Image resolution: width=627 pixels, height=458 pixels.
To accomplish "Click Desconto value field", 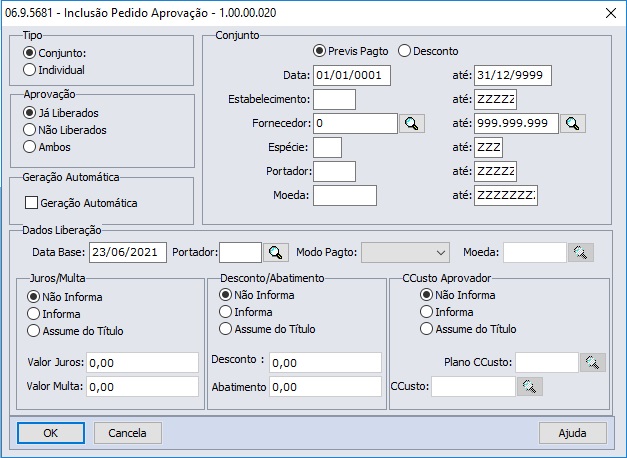I will 325,363.
